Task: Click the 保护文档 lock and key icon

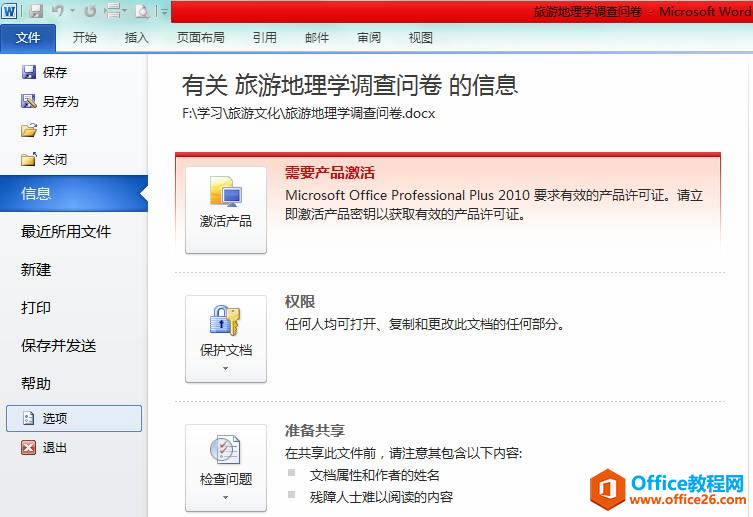Action: click(225, 320)
